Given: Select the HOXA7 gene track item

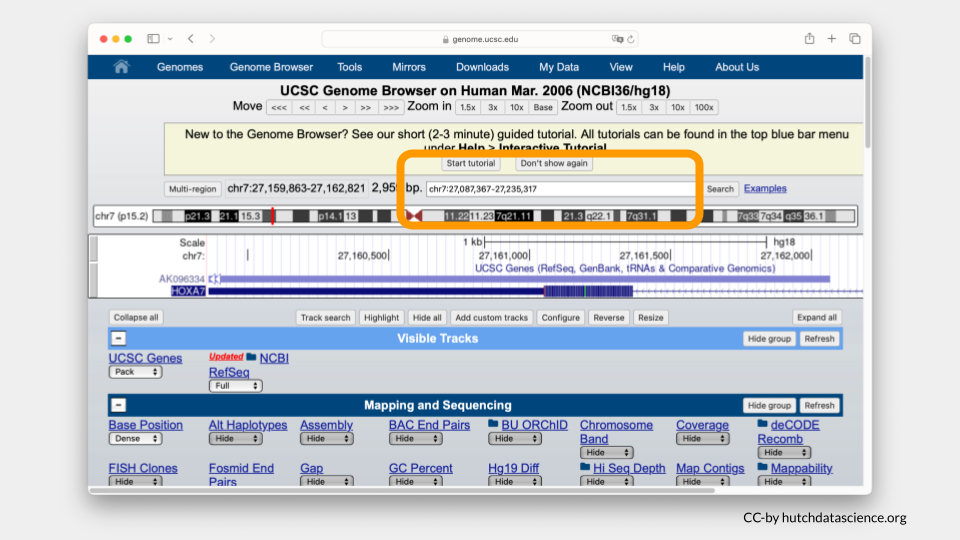Looking at the screenshot, I should click(x=188, y=291).
